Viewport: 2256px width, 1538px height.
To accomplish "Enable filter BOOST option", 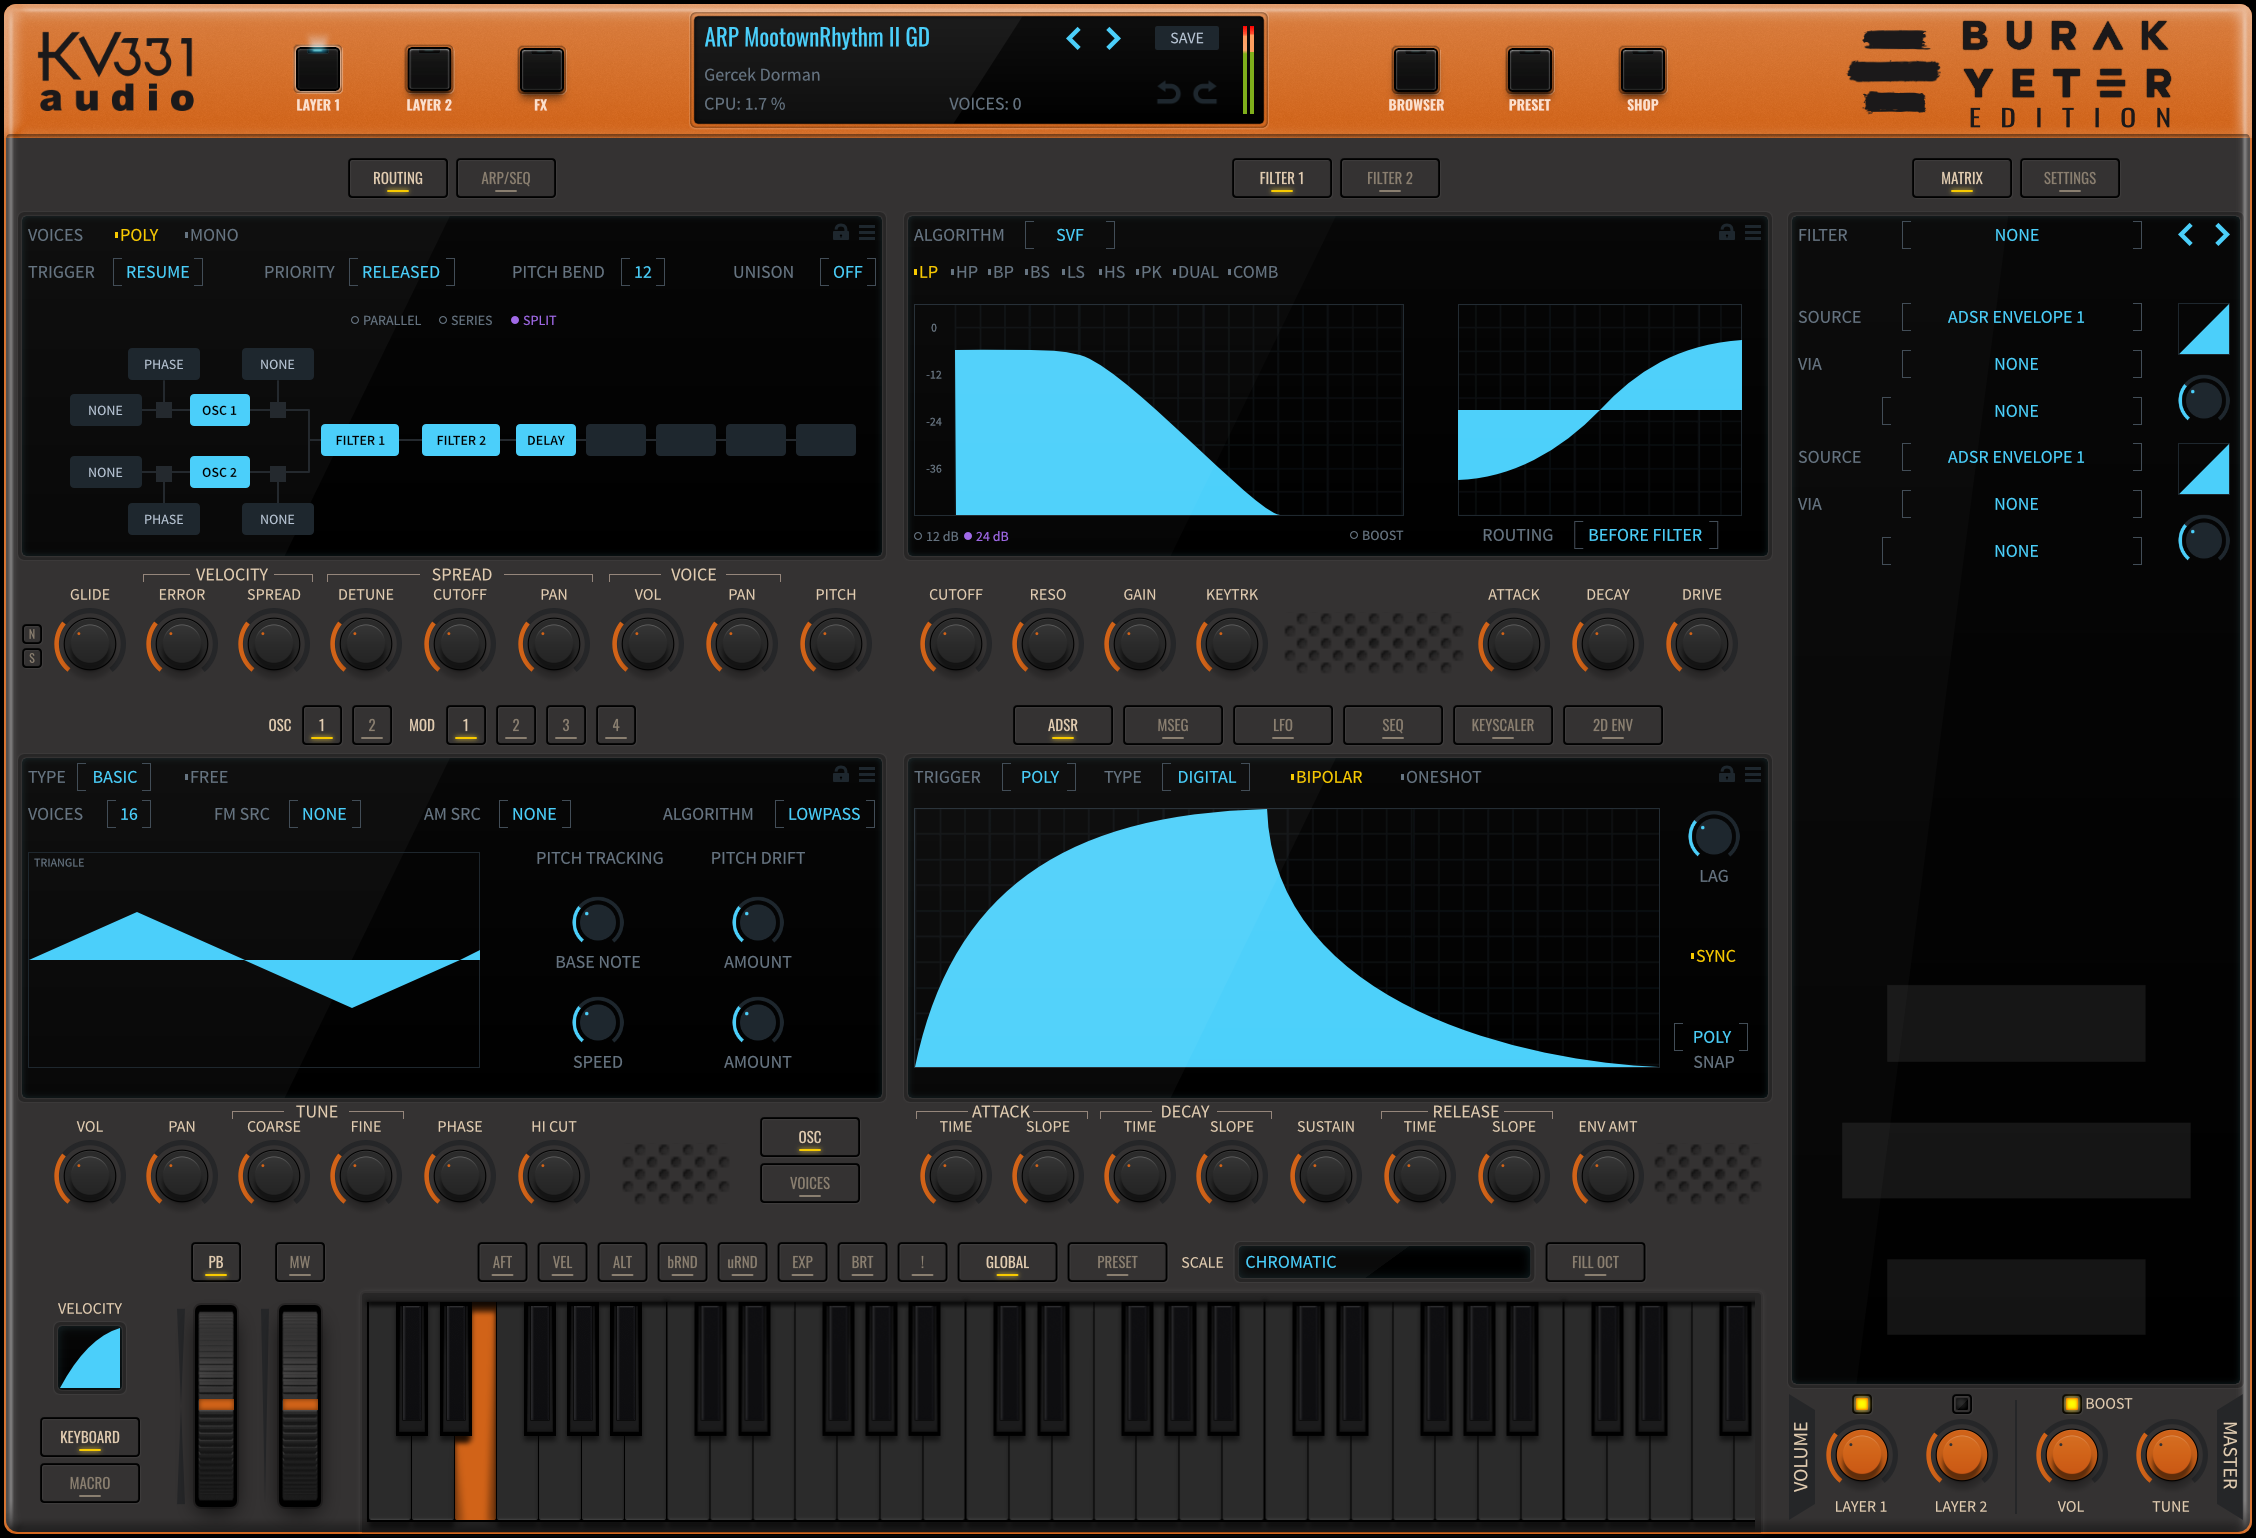I will tap(1376, 535).
